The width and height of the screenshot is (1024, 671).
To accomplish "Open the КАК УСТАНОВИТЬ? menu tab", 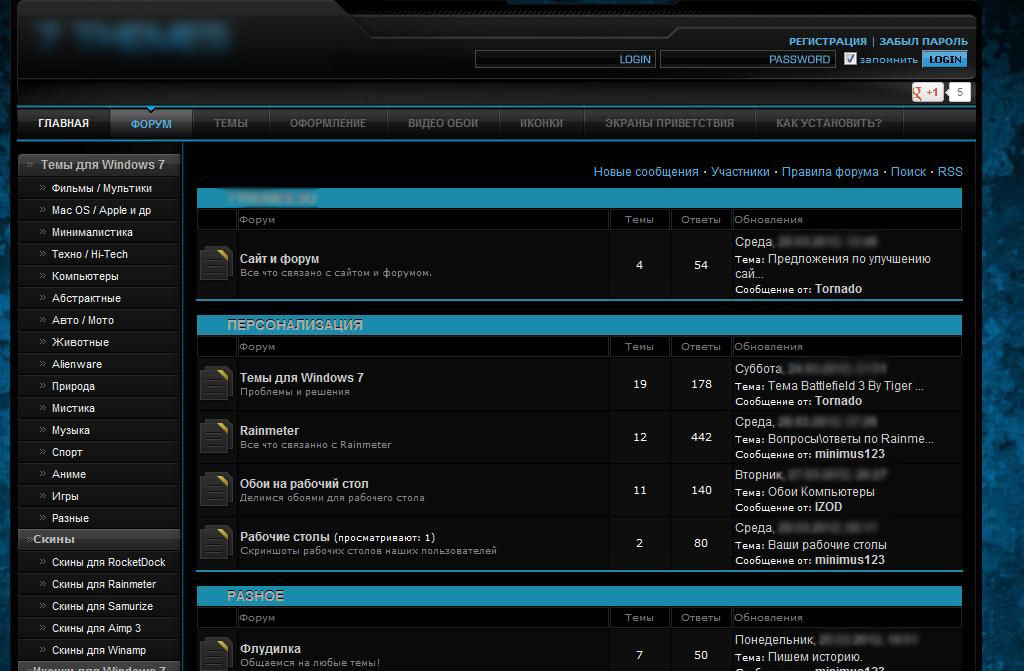I will (x=829, y=123).
